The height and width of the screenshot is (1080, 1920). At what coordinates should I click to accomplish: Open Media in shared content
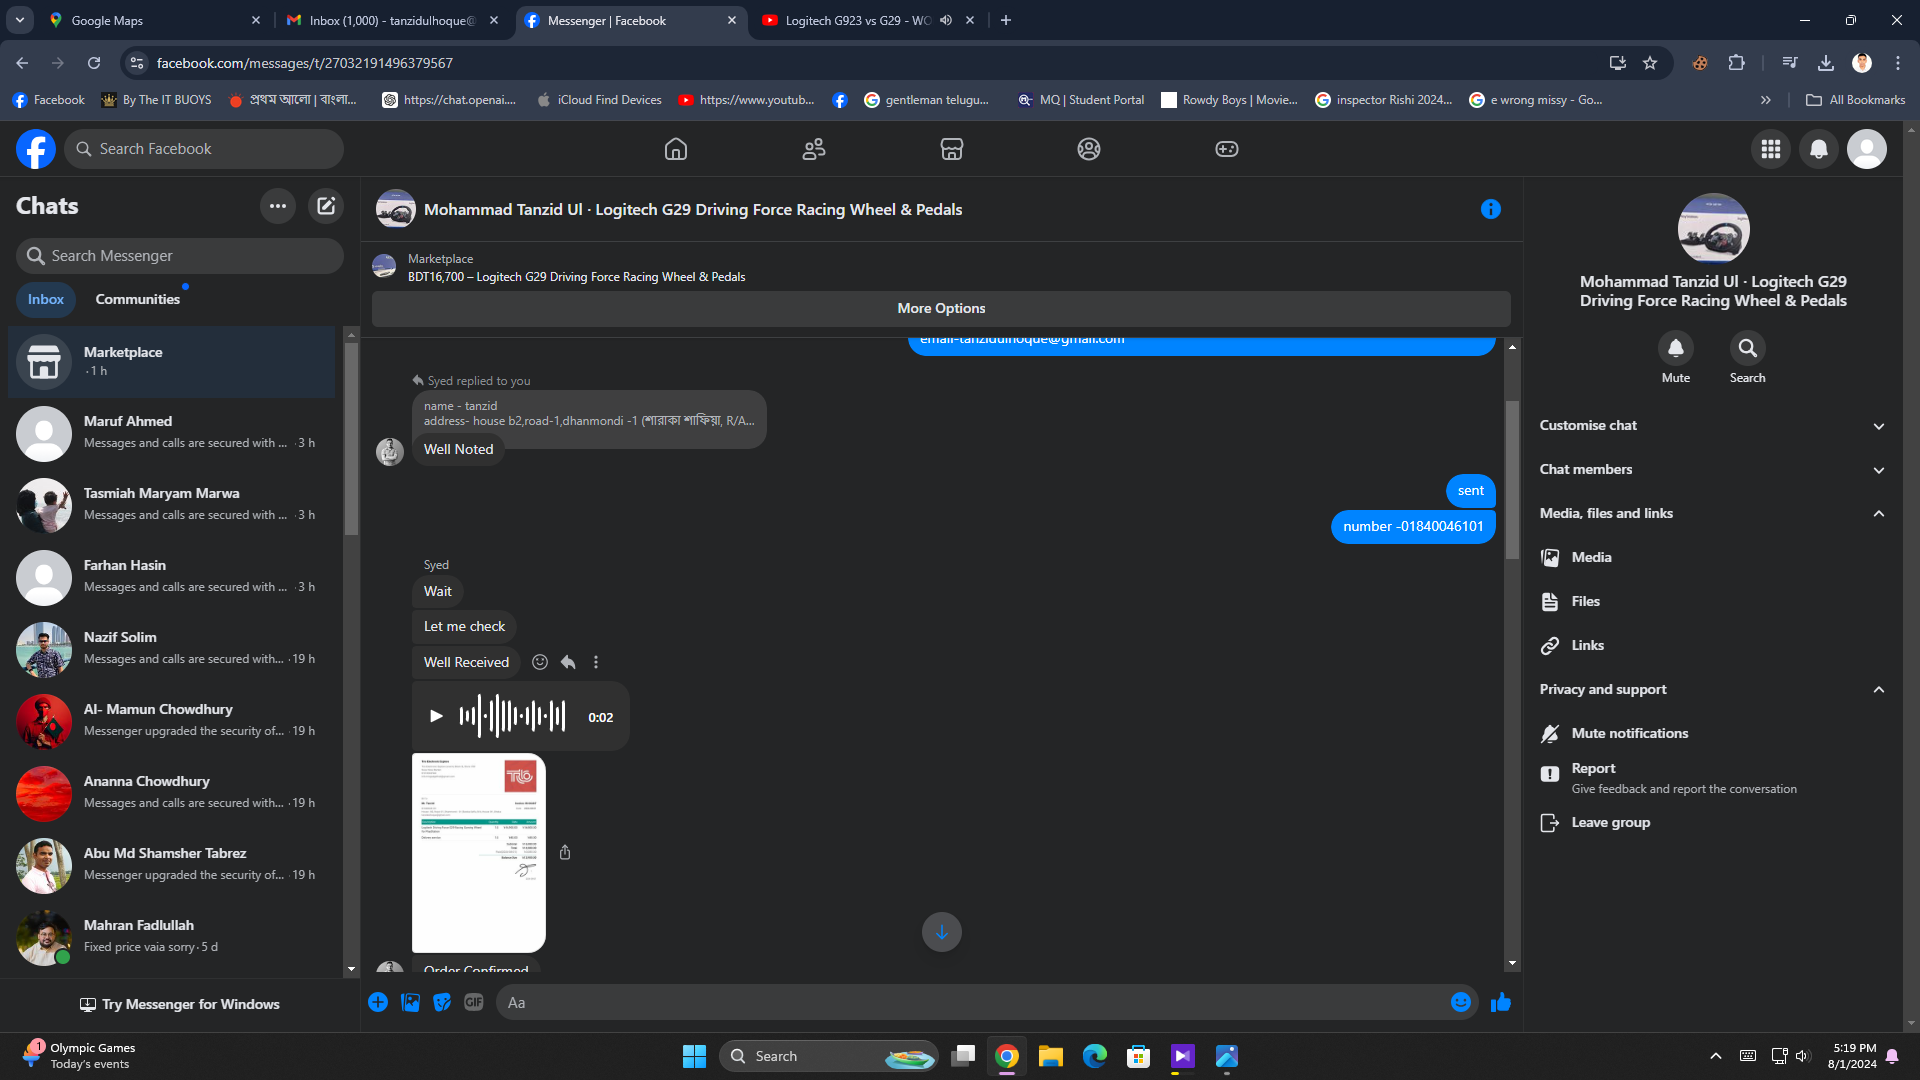pyautogui.click(x=1713, y=558)
